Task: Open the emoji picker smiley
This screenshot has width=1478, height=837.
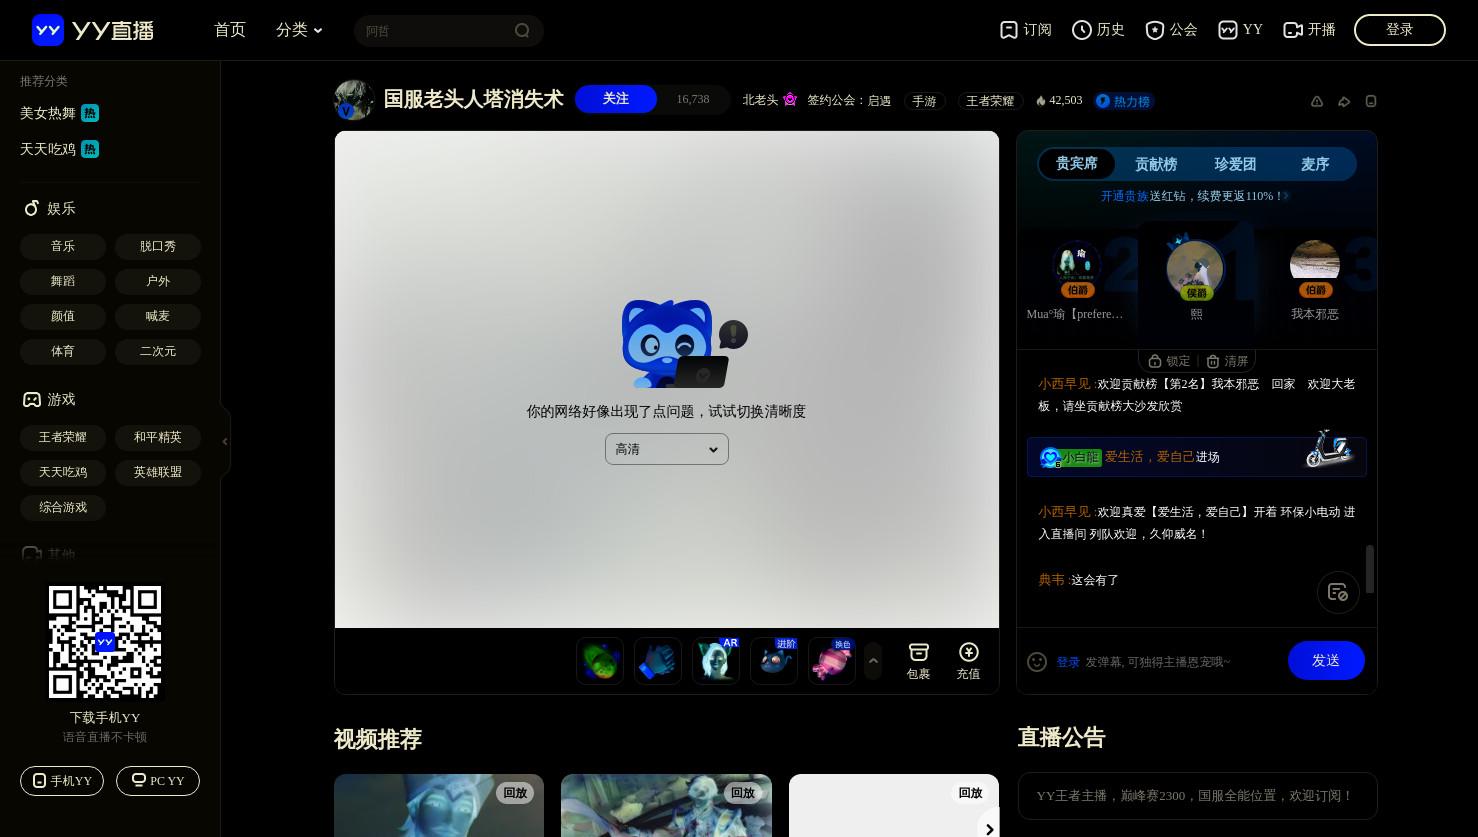Action: pos(1037,662)
